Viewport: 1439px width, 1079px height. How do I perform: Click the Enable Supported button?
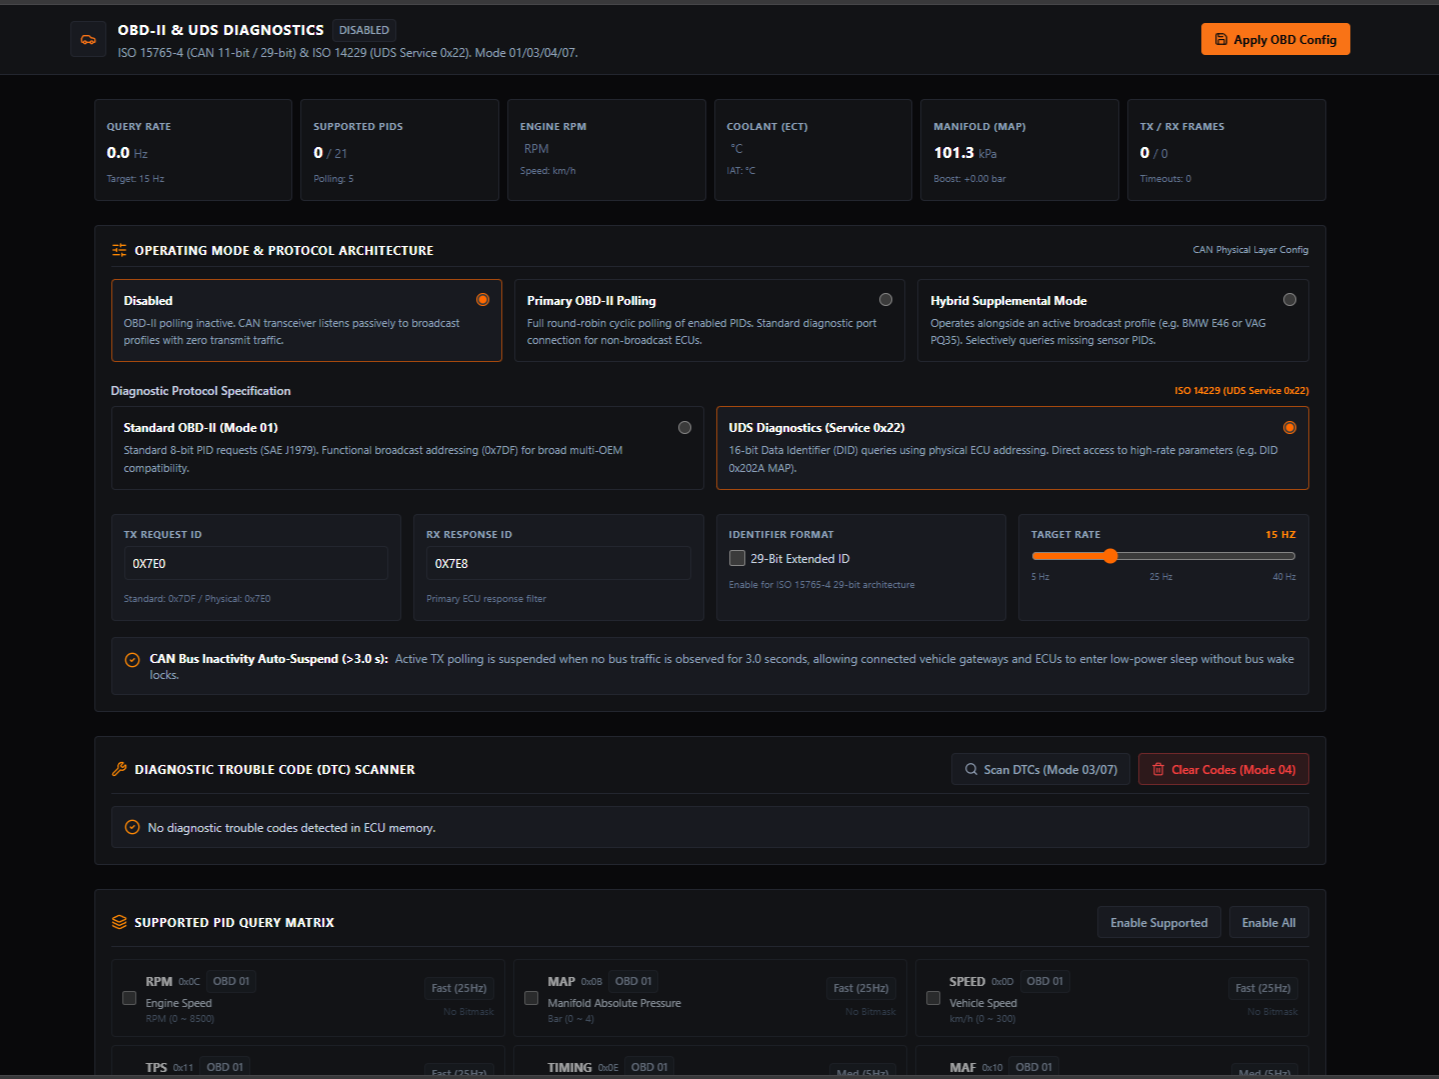tap(1159, 923)
